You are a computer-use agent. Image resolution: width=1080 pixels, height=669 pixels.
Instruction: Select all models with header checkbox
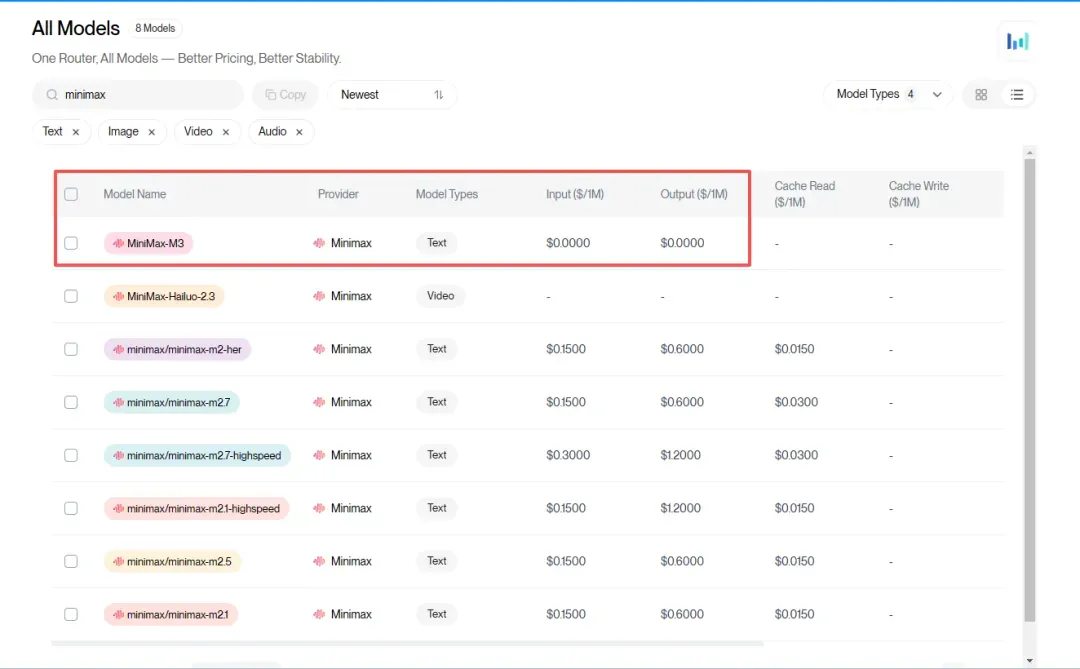71,194
